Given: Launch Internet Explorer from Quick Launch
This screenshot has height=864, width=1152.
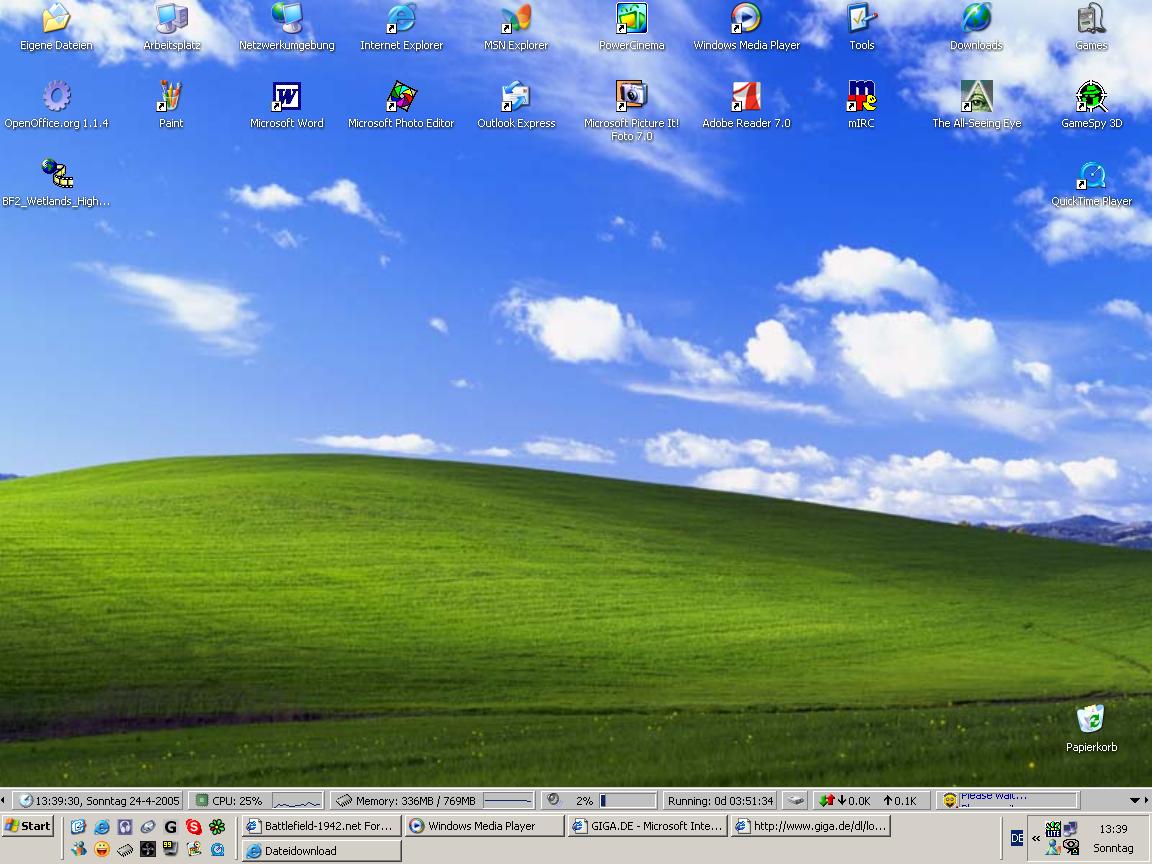Looking at the screenshot, I should tap(101, 827).
